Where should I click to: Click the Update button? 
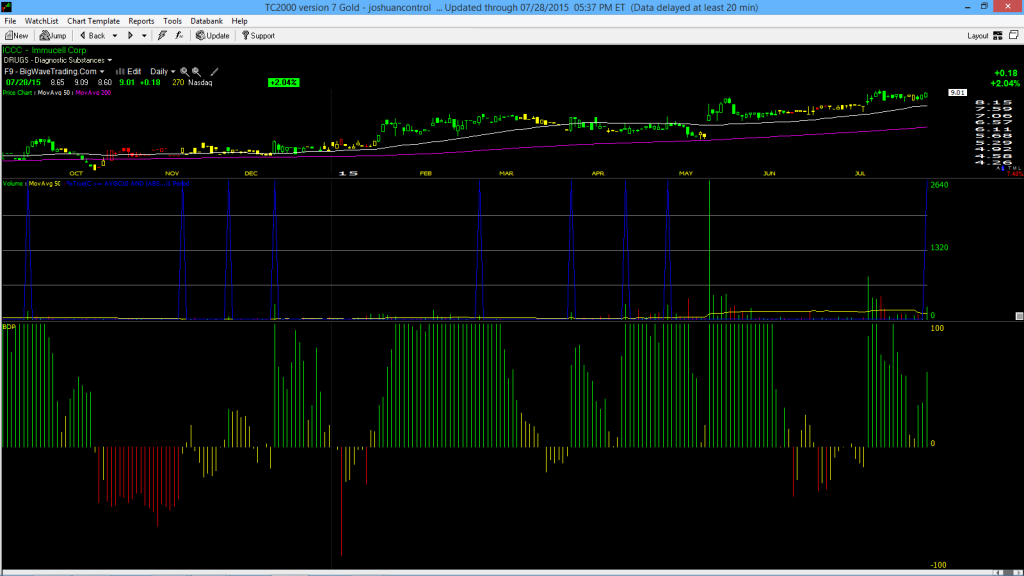click(x=213, y=35)
